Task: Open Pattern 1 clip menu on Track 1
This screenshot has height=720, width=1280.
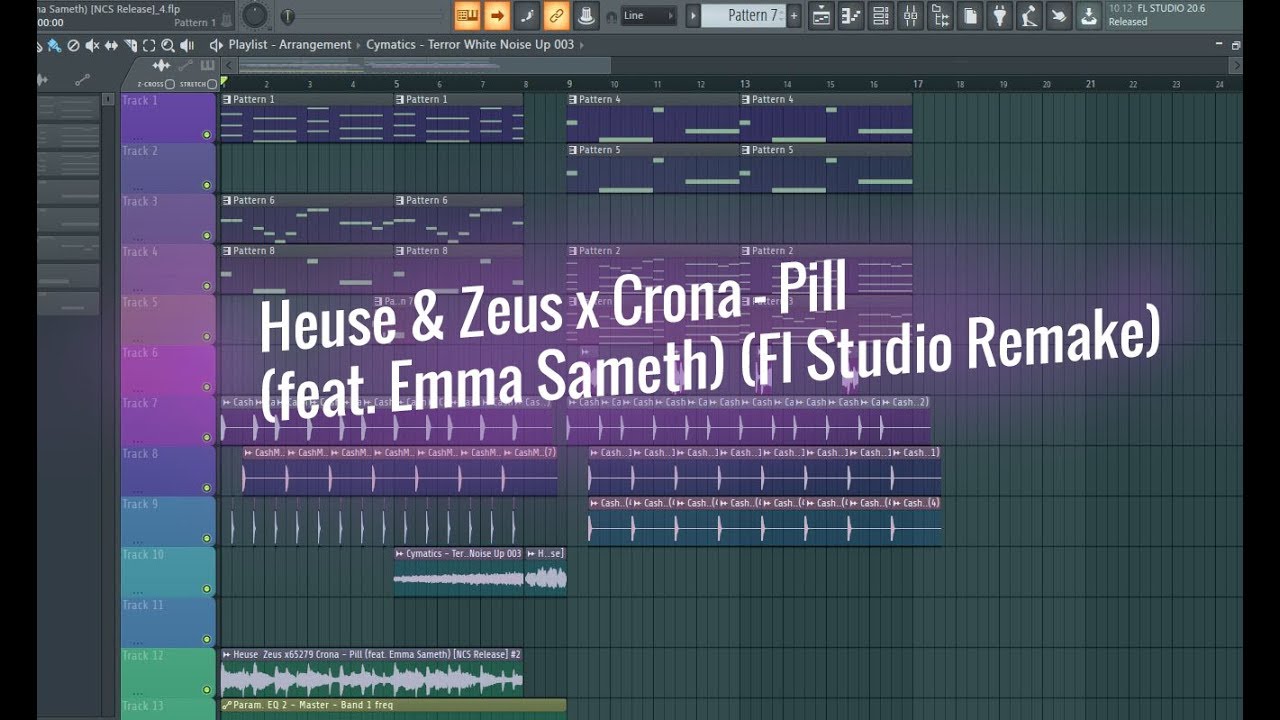Action: (227, 99)
